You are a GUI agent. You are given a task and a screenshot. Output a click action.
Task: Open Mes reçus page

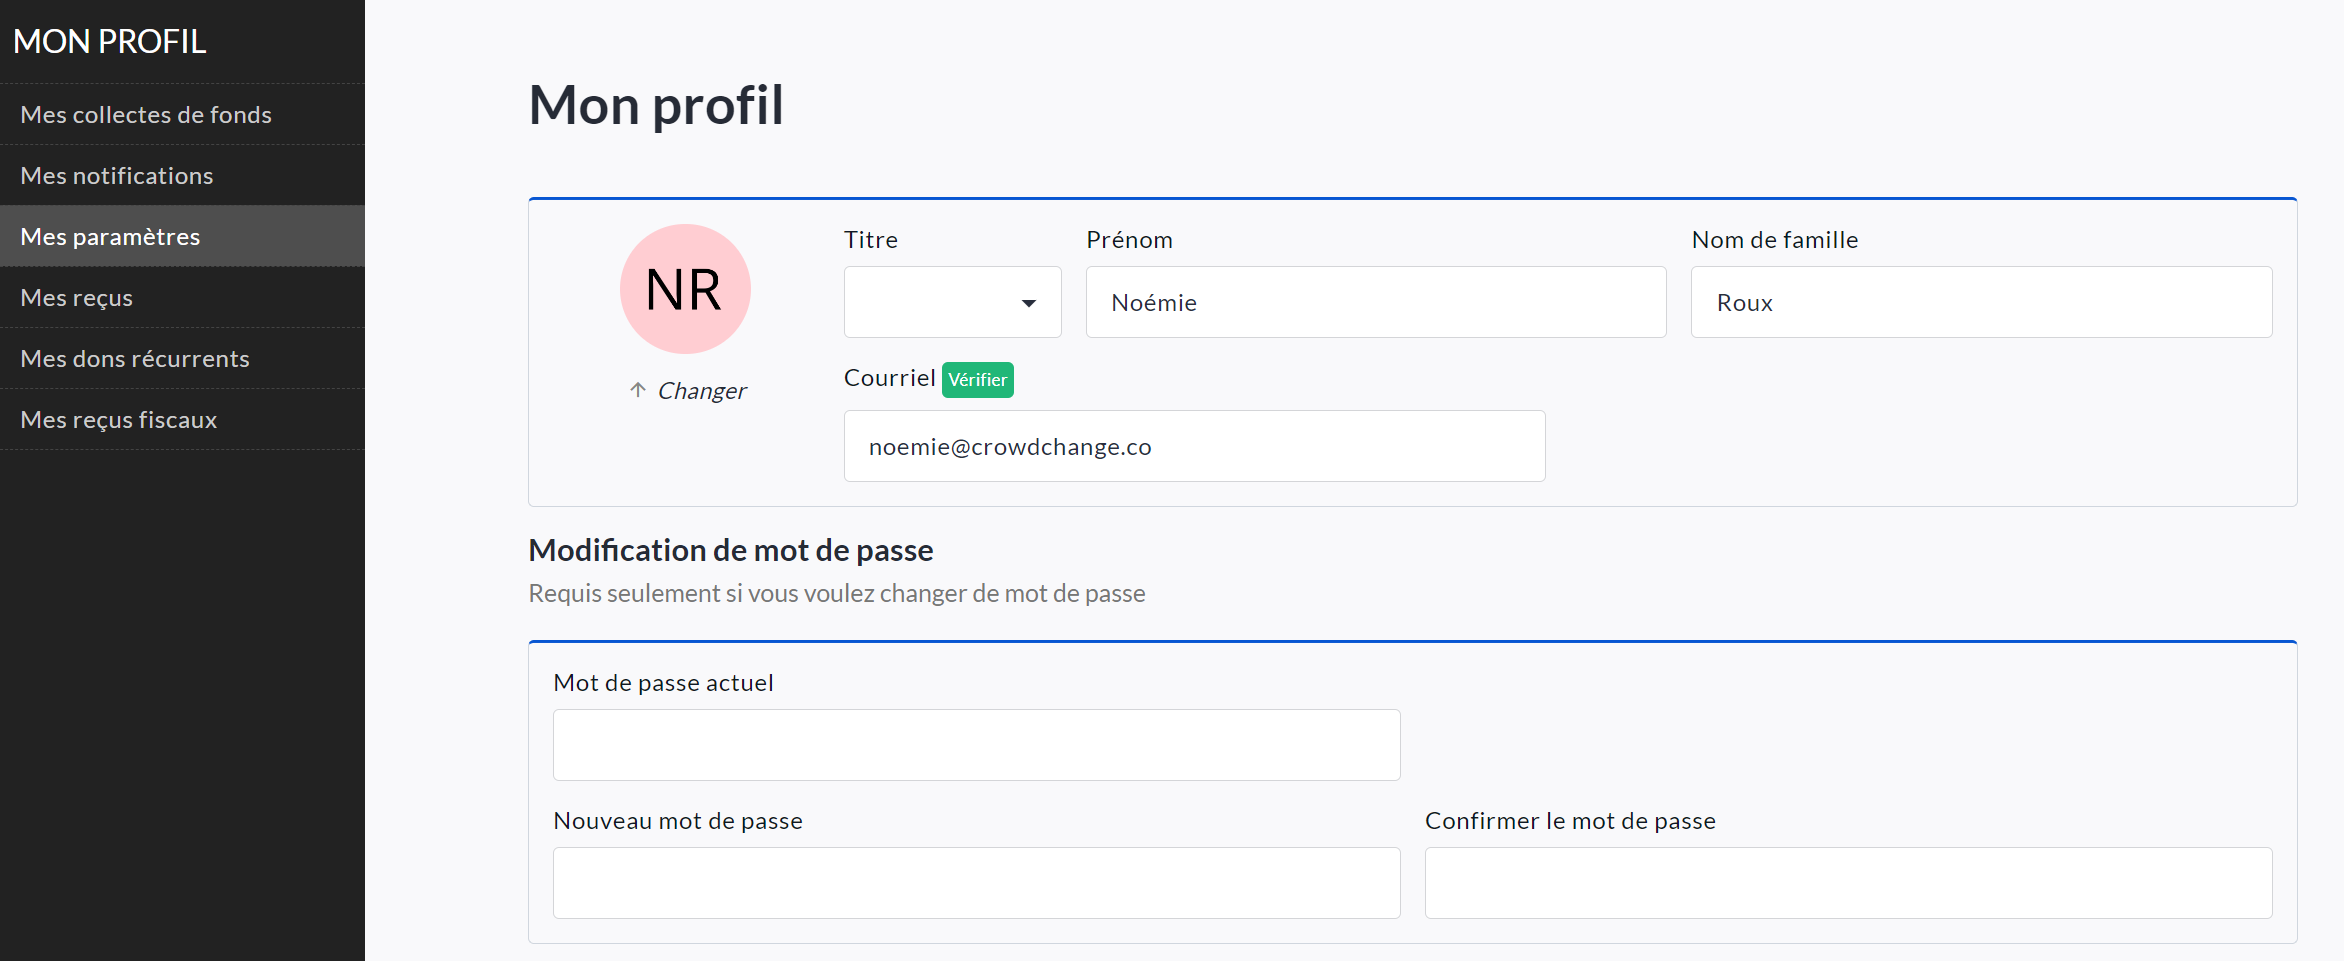pos(77,298)
